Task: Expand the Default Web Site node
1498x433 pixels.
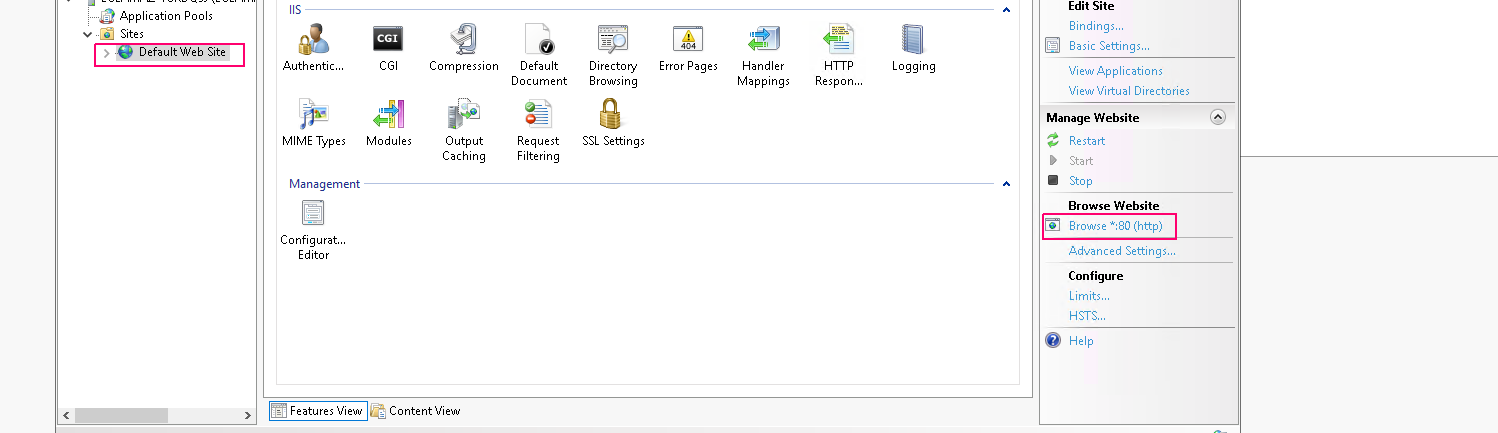Action: 106,52
